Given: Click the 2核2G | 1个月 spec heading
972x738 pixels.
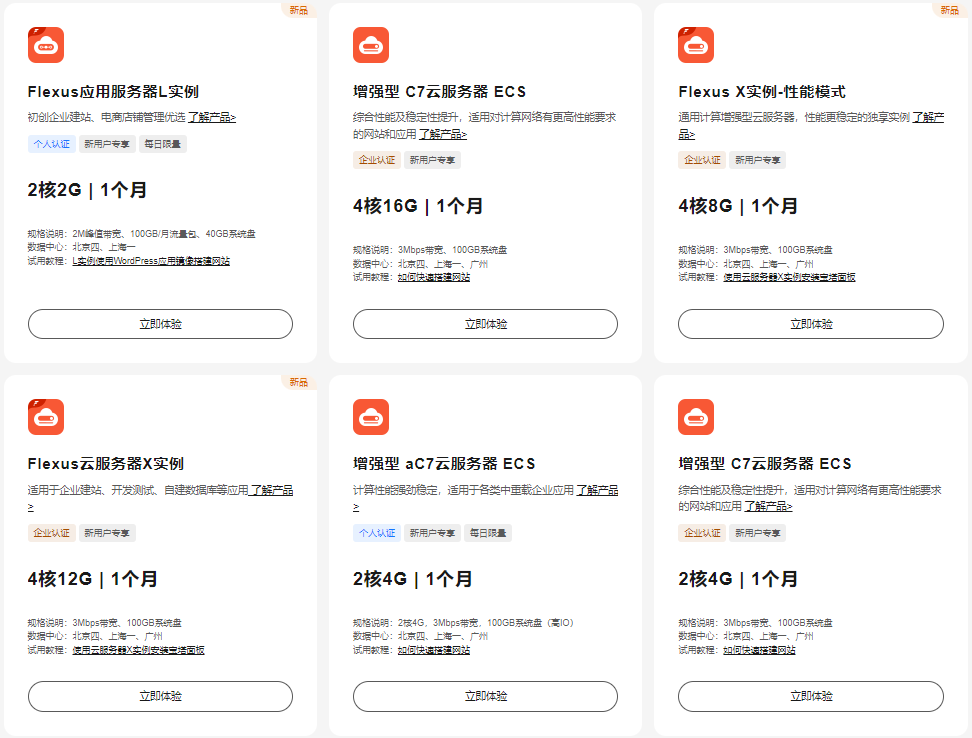Looking at the screenshot, I should tap(87, 190).
